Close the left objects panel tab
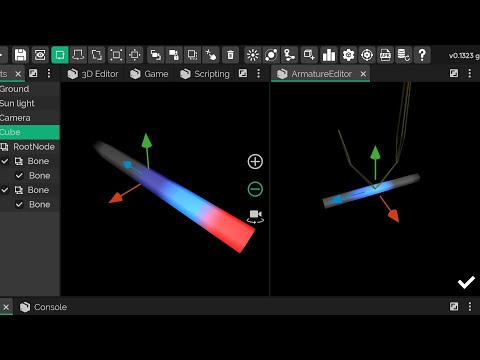 point(18,74)
